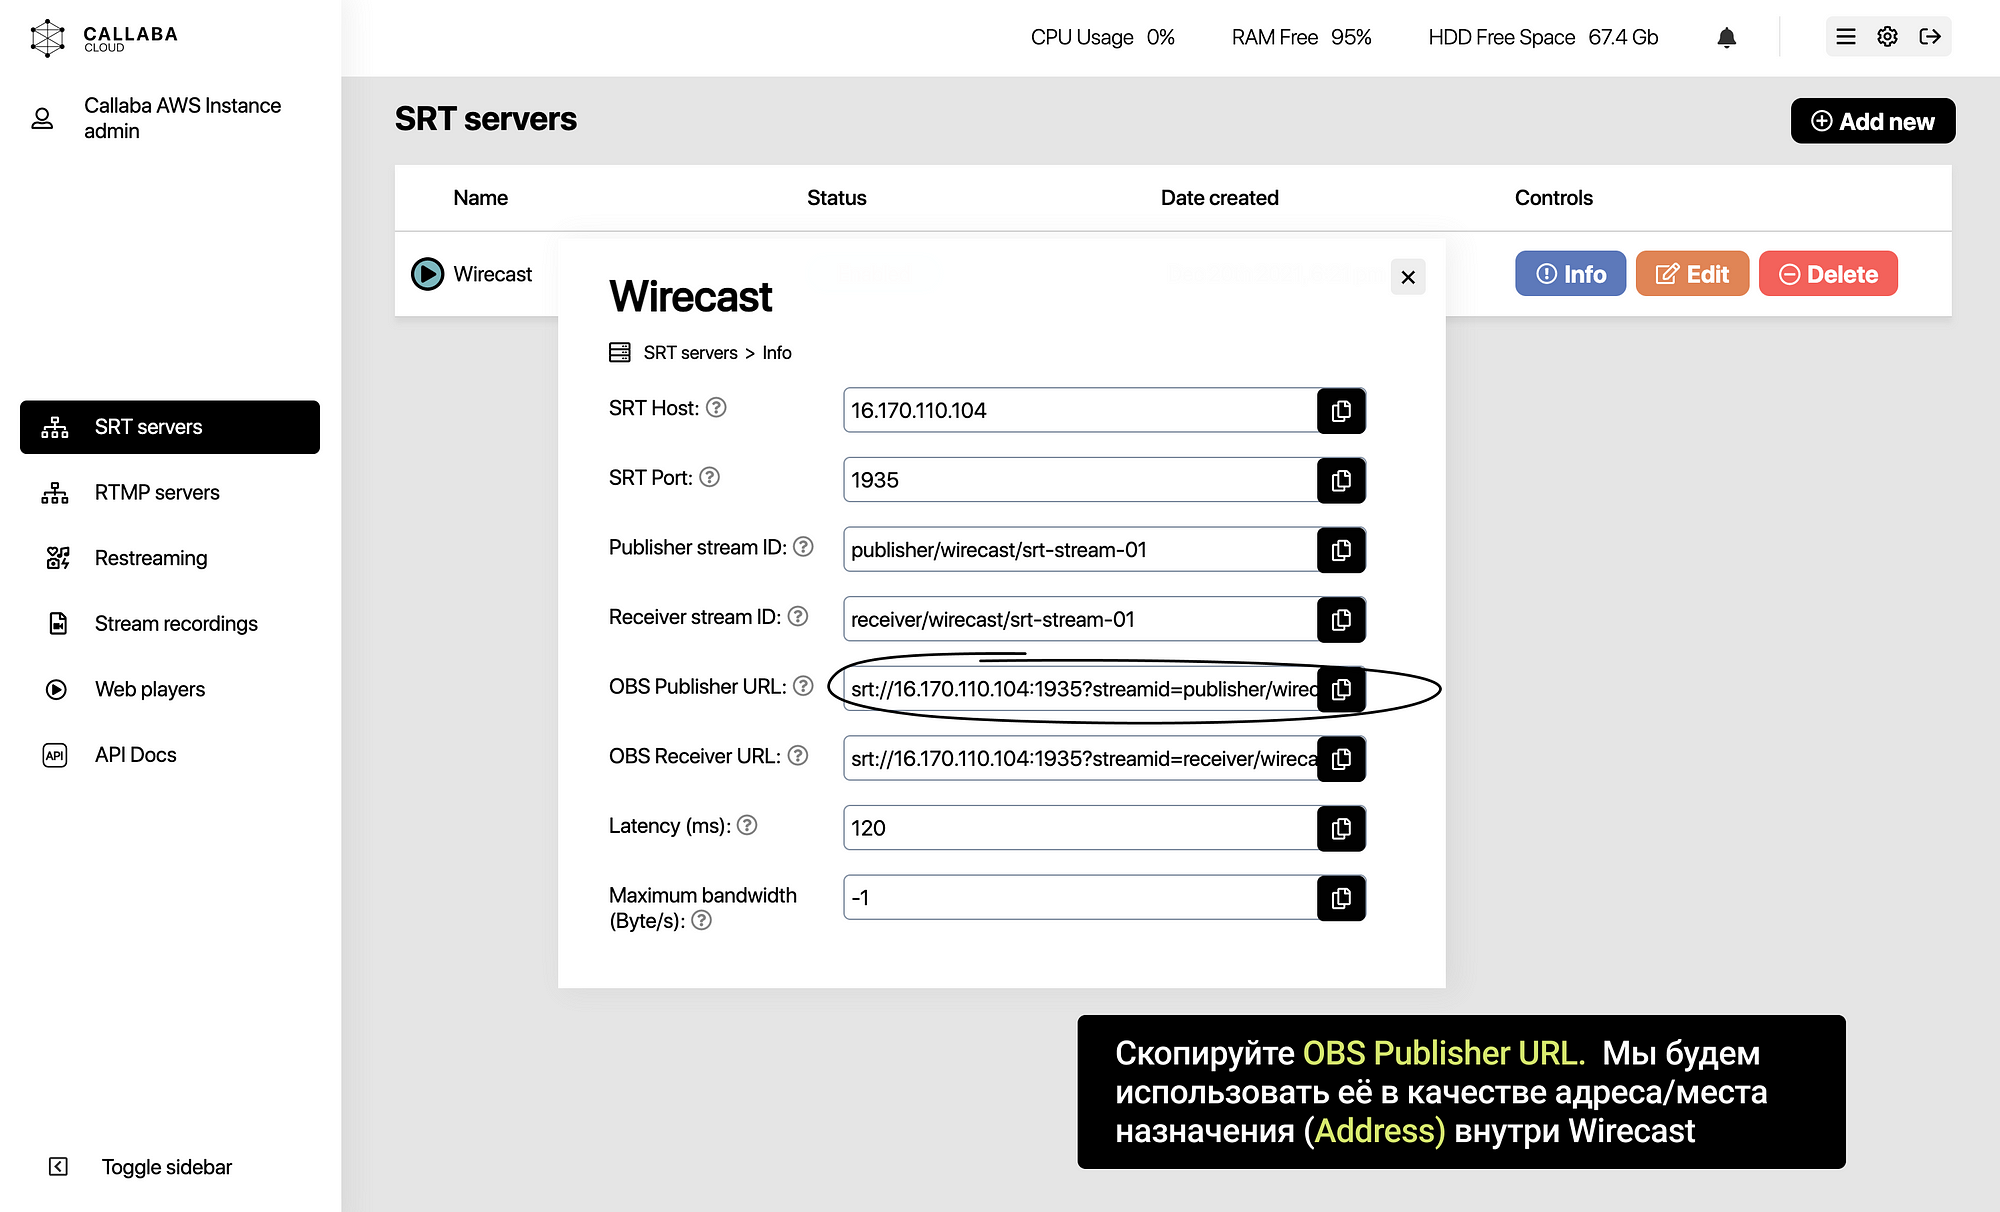The height and width of the screenshot is (1212, 2000).
Task: Click the Receiver stream ID field
Action: 1080,620
